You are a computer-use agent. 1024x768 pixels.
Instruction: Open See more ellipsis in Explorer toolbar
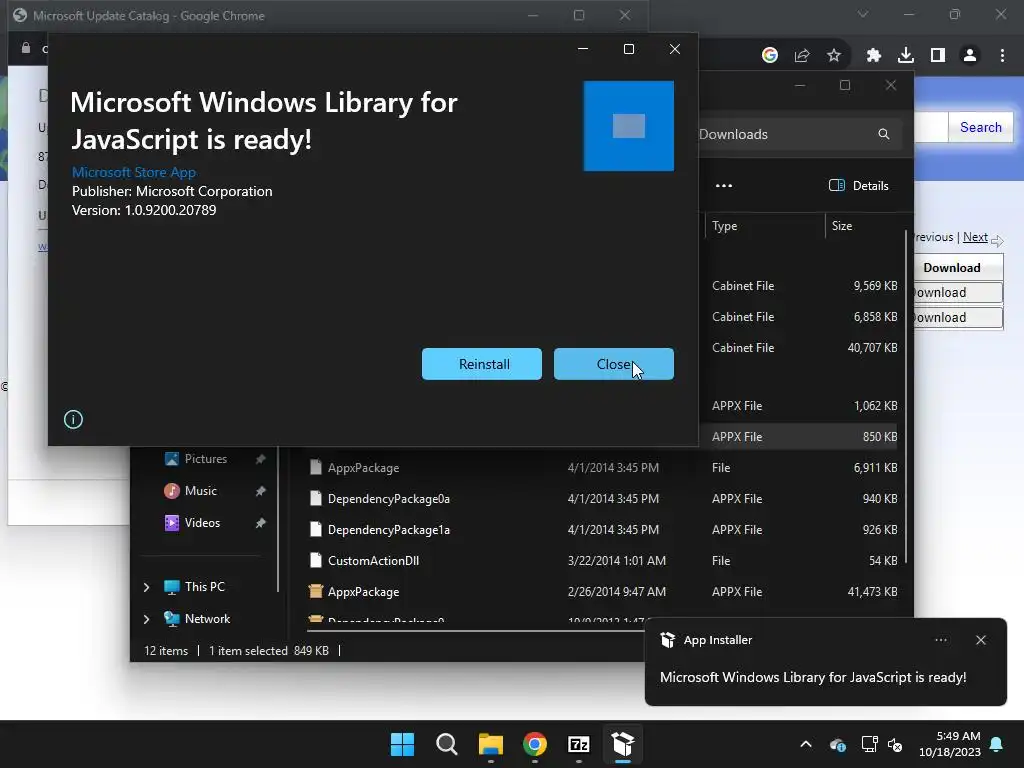(724, 185)
